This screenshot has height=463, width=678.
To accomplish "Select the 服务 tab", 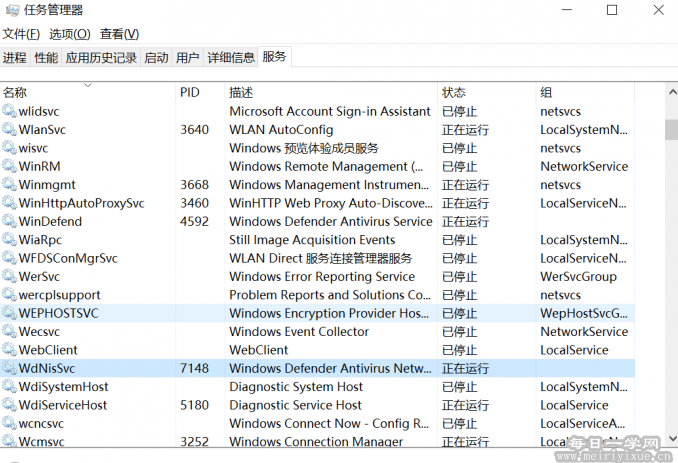I will (274, 57).
